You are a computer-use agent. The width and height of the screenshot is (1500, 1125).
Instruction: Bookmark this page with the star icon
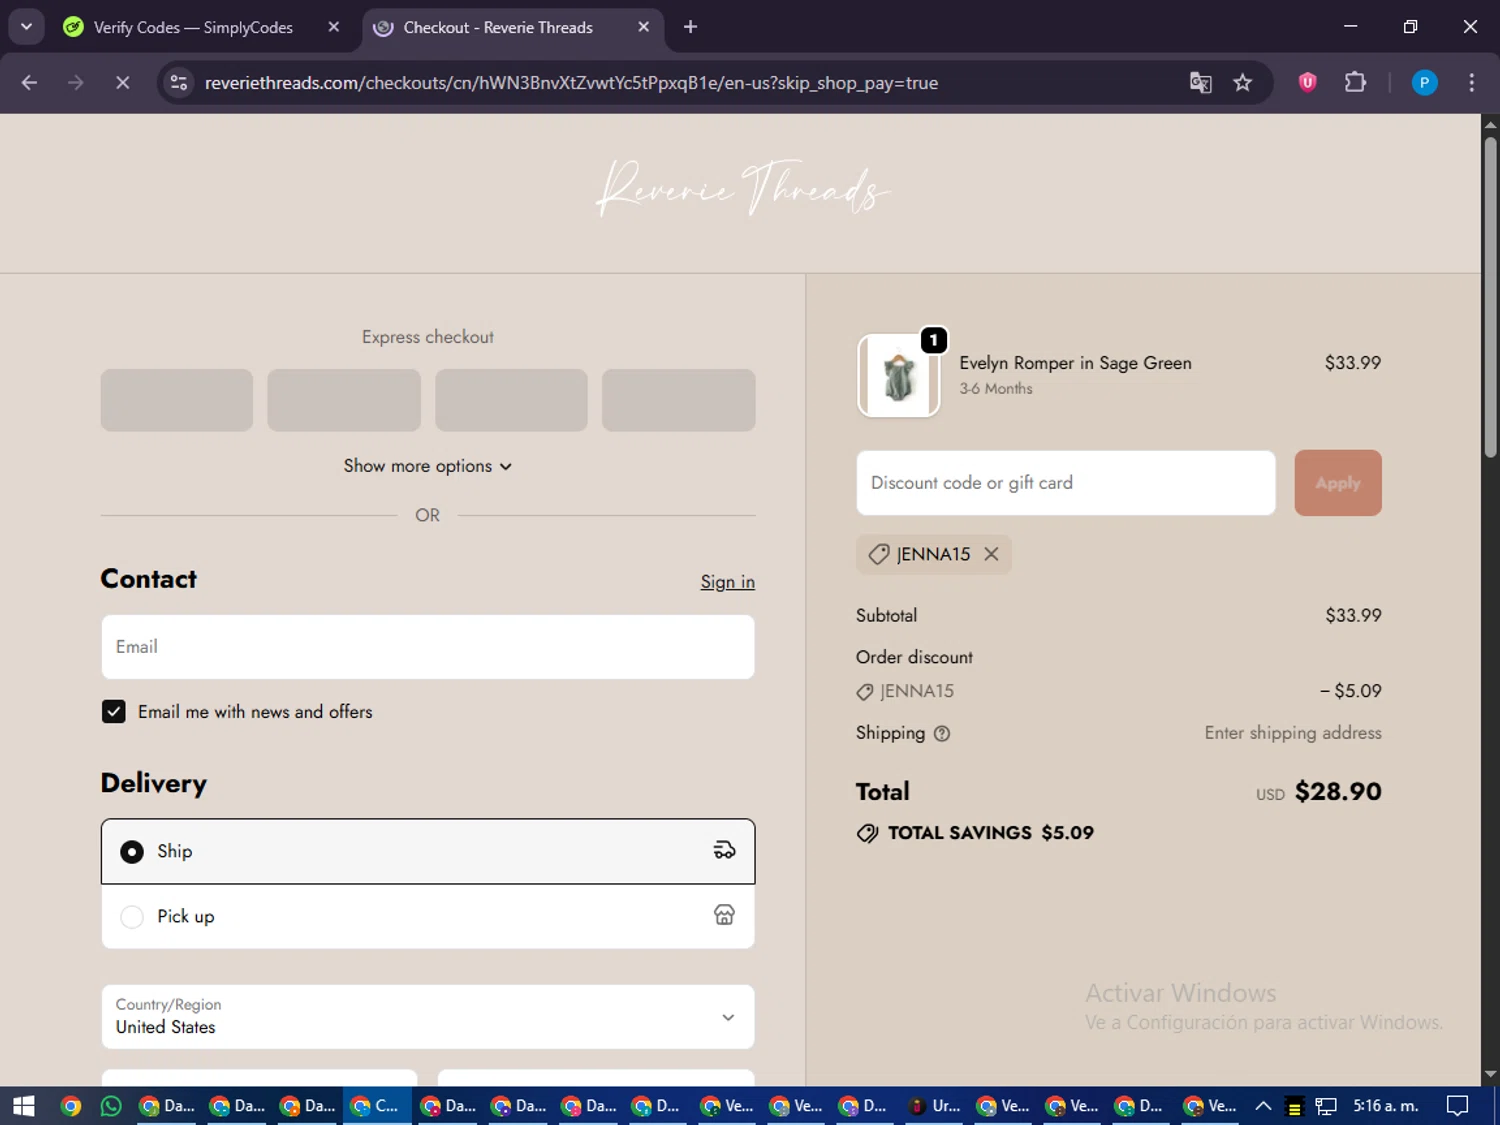[1243, 83]
